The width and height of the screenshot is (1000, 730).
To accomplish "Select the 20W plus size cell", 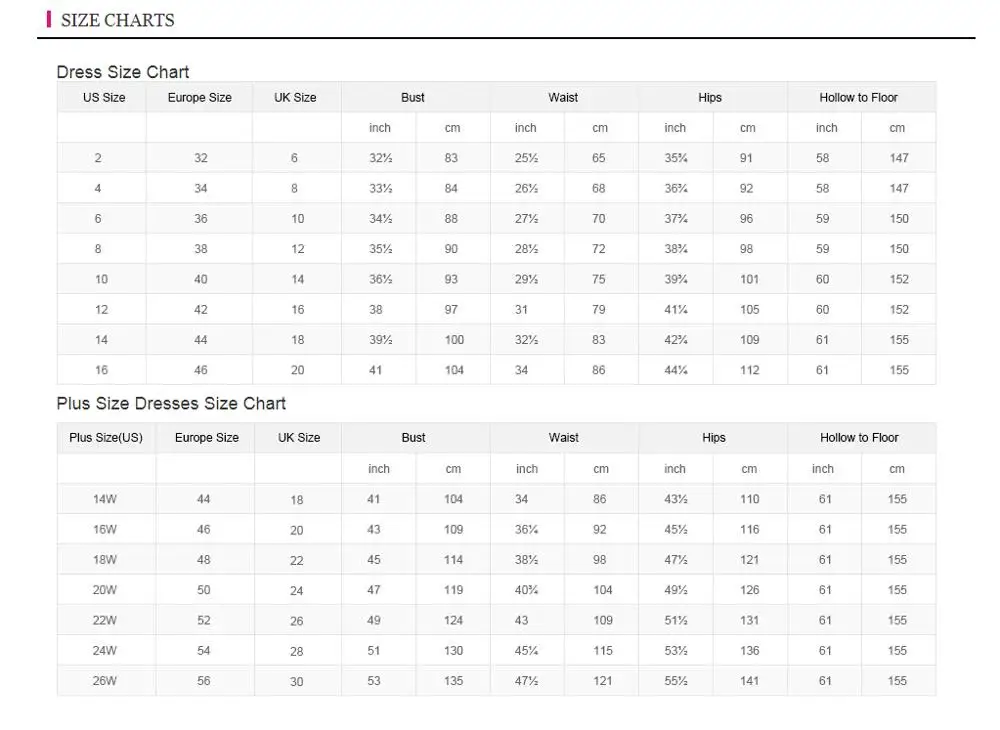I will click(105, 590).
